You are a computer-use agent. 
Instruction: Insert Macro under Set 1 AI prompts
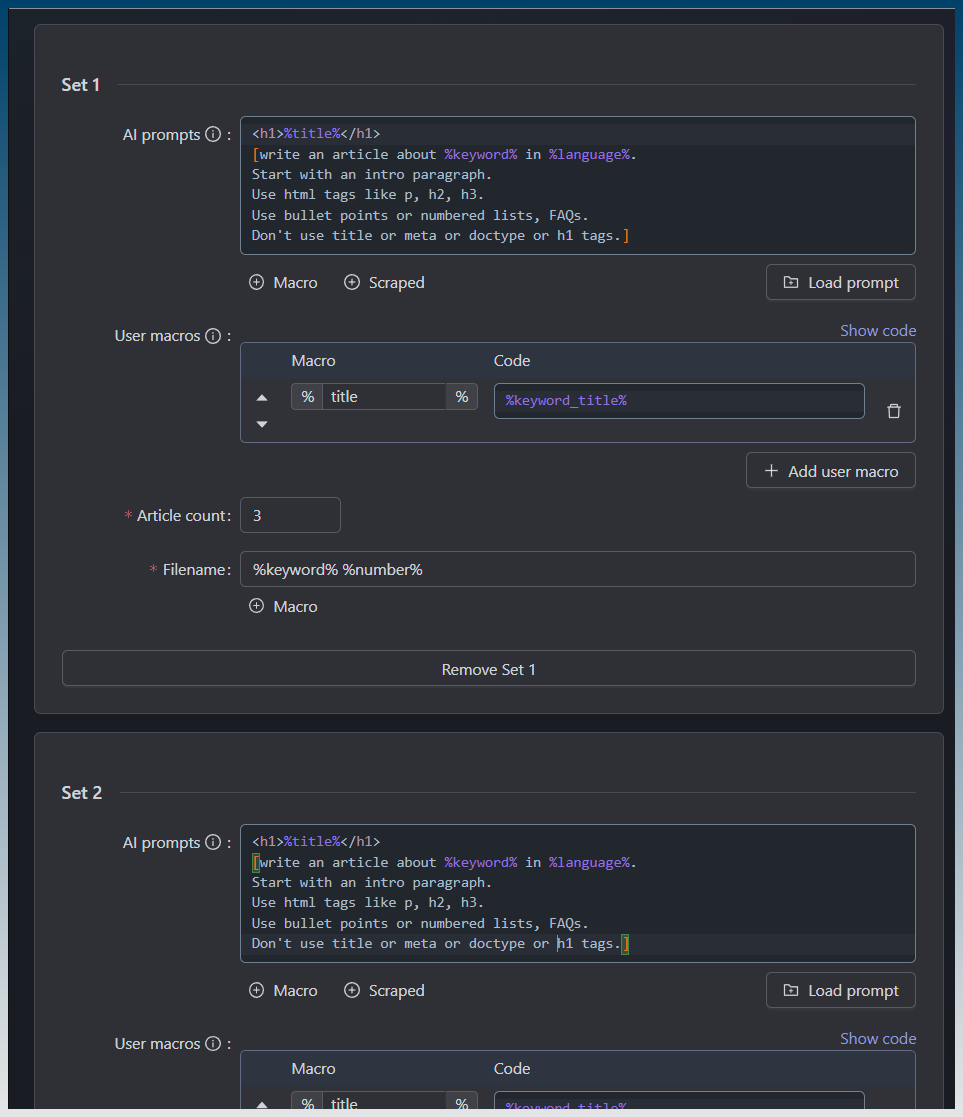[284, 283]
